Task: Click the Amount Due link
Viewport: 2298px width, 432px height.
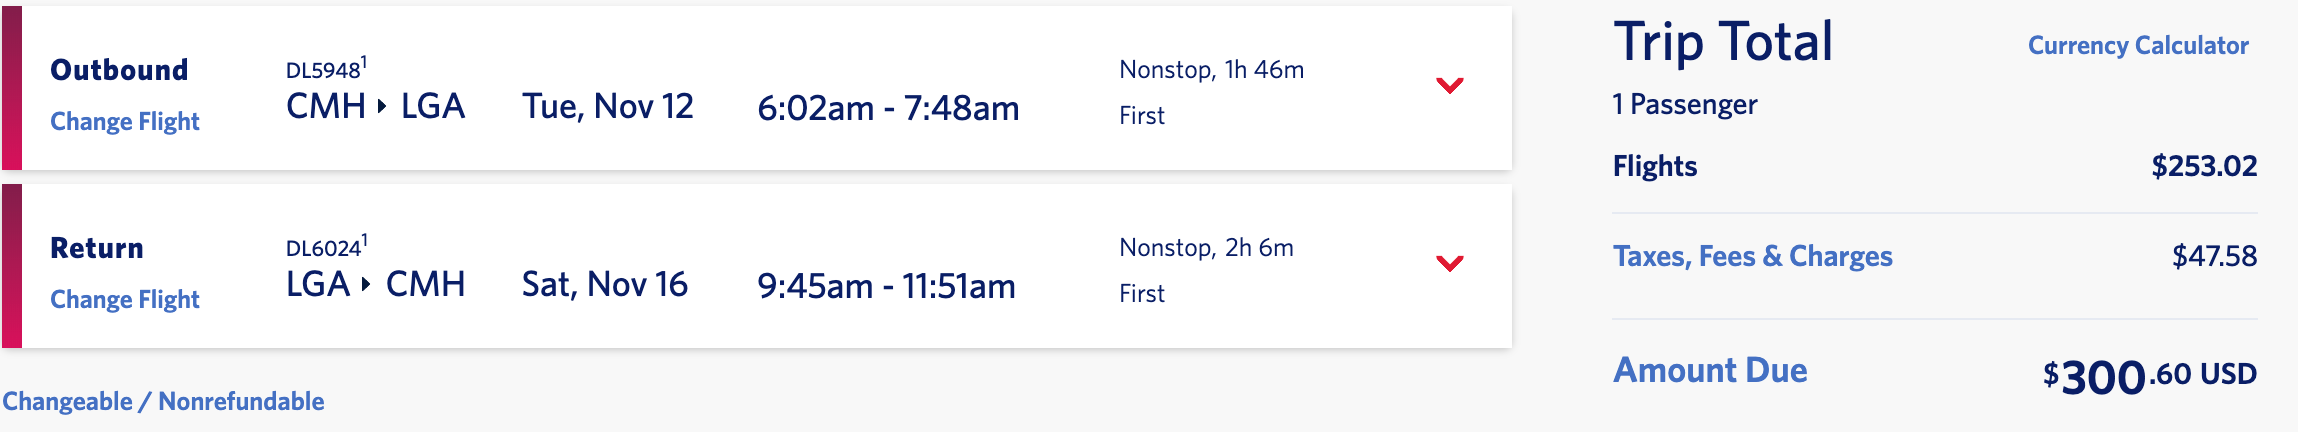Action: (x=1710, y=371)
